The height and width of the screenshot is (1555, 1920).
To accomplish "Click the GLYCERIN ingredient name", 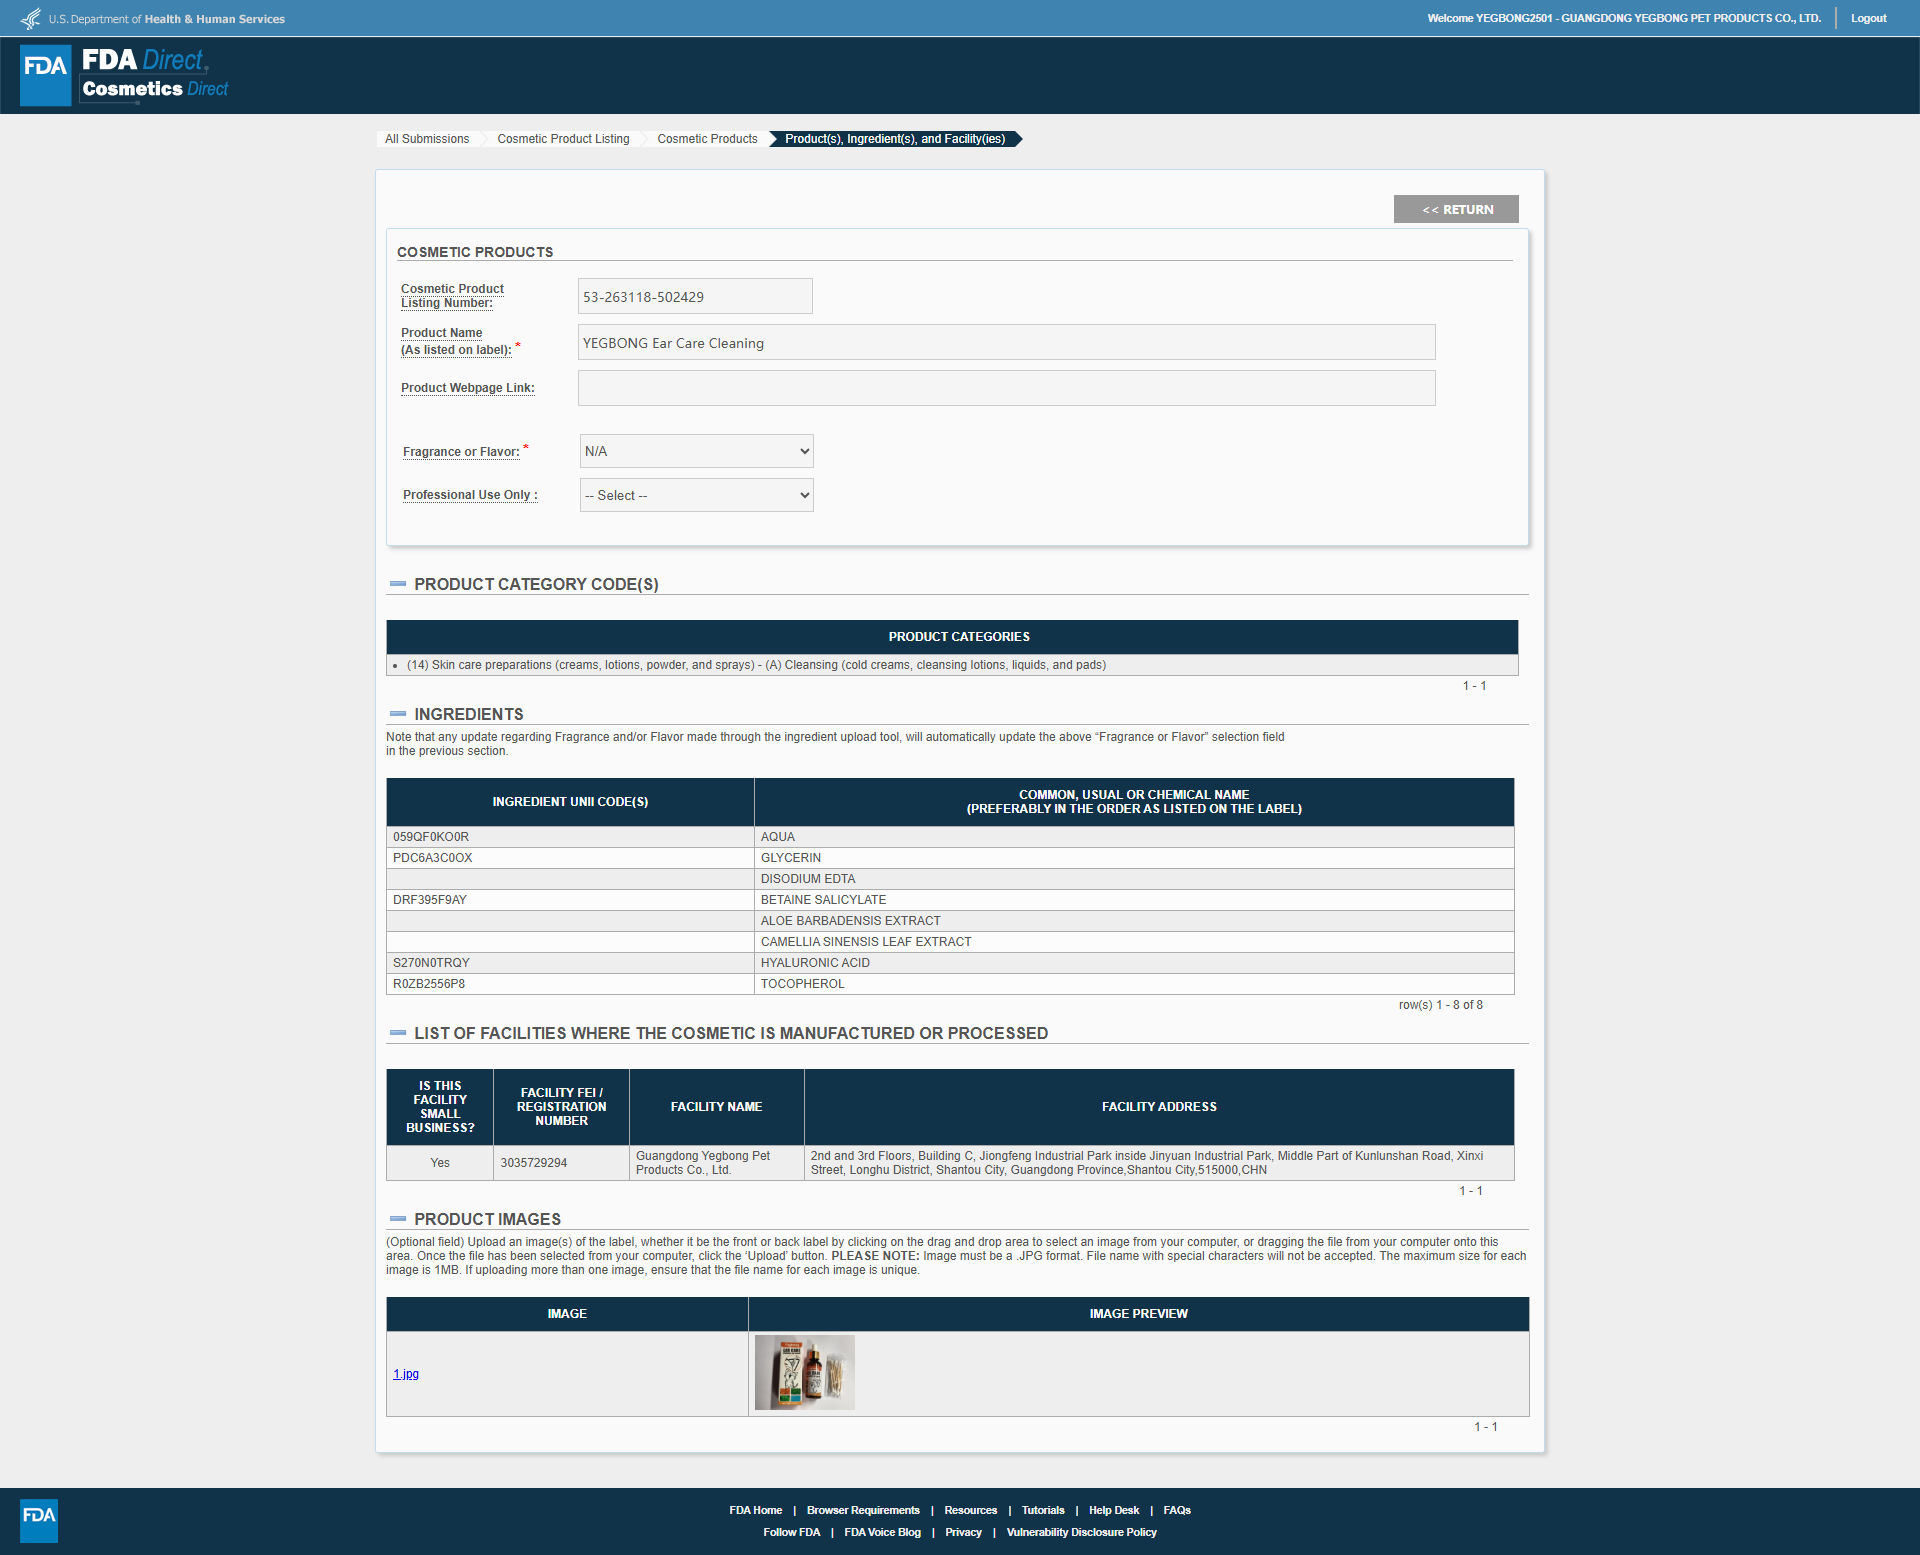I will 791,858.
